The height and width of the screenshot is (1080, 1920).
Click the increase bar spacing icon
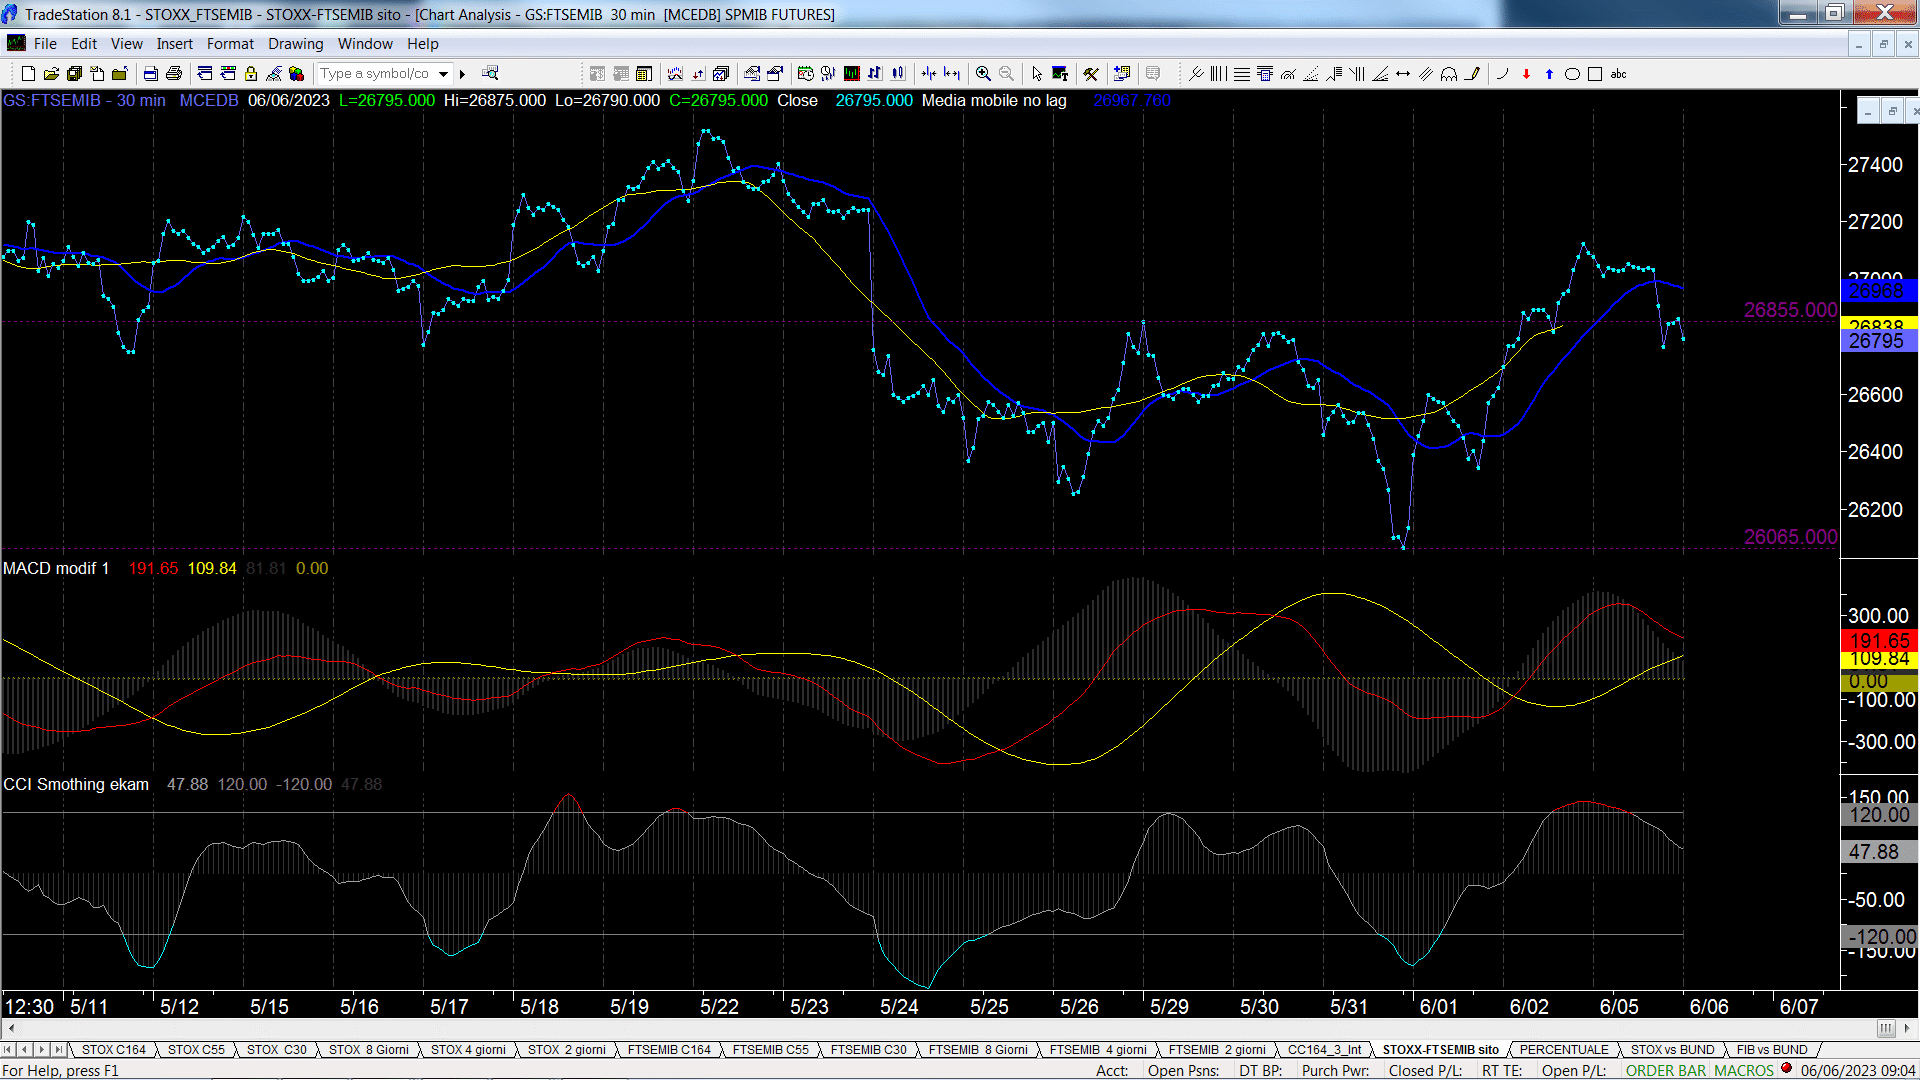pos(952,73)
